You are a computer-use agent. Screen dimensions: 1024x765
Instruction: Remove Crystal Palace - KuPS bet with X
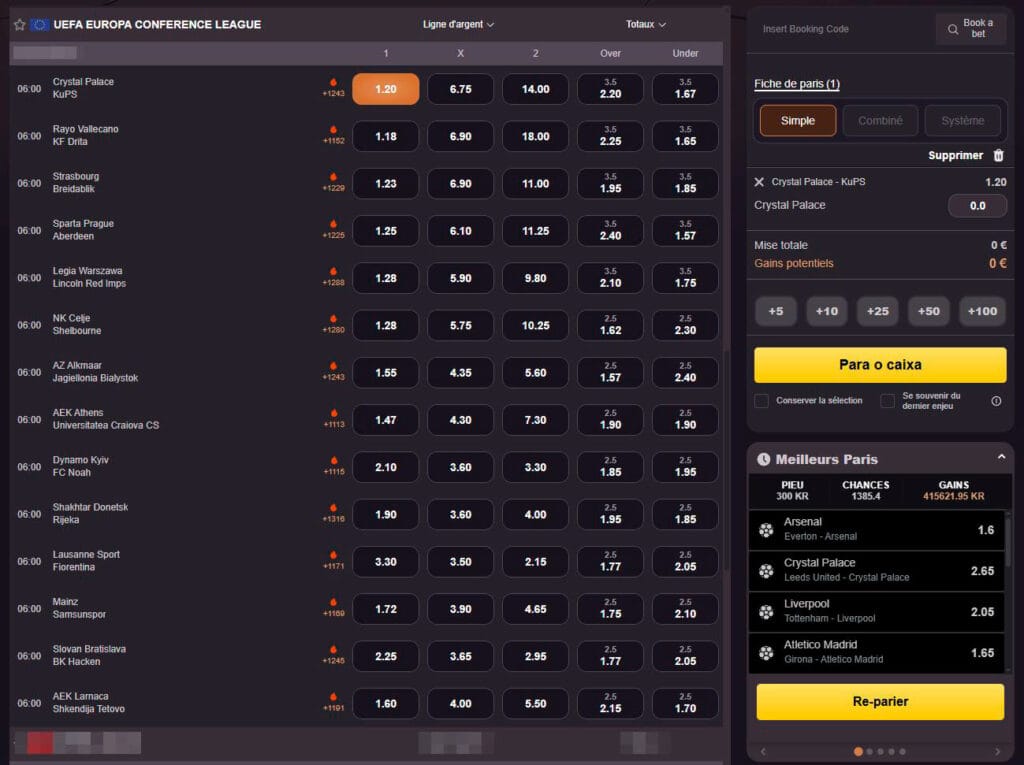pyautogui.click(x=759, y=182)
